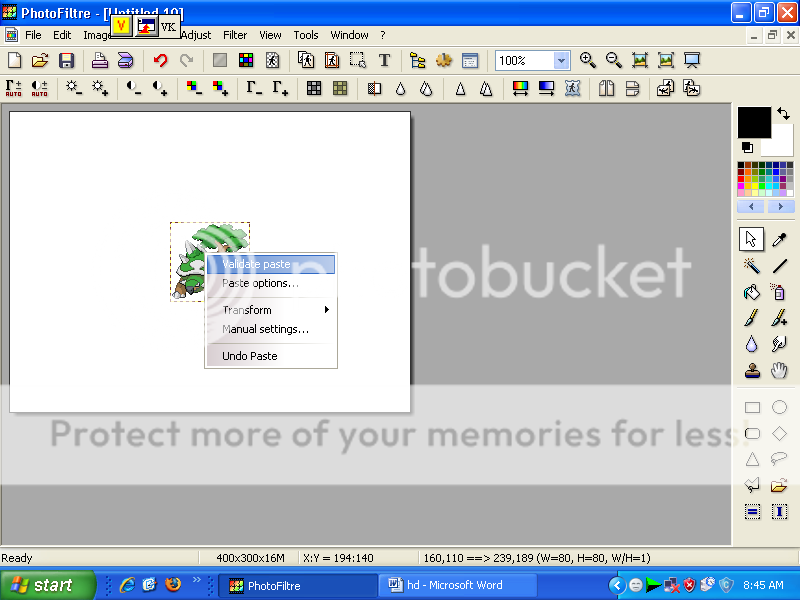This screenshot has height=600, width=800.
Task: Select the Clone stamp tool
Action: point(752,370)
